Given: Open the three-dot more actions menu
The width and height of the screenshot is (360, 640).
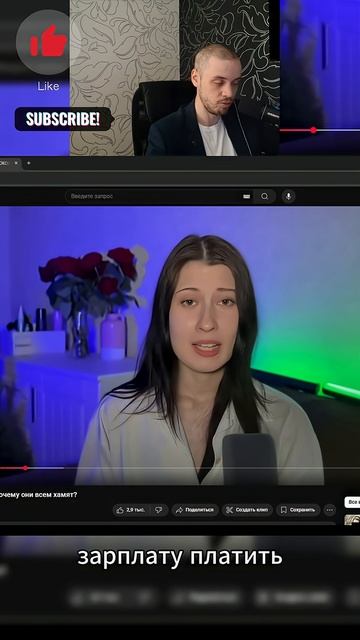Looking at the screenshot, I should click(330, 510).
